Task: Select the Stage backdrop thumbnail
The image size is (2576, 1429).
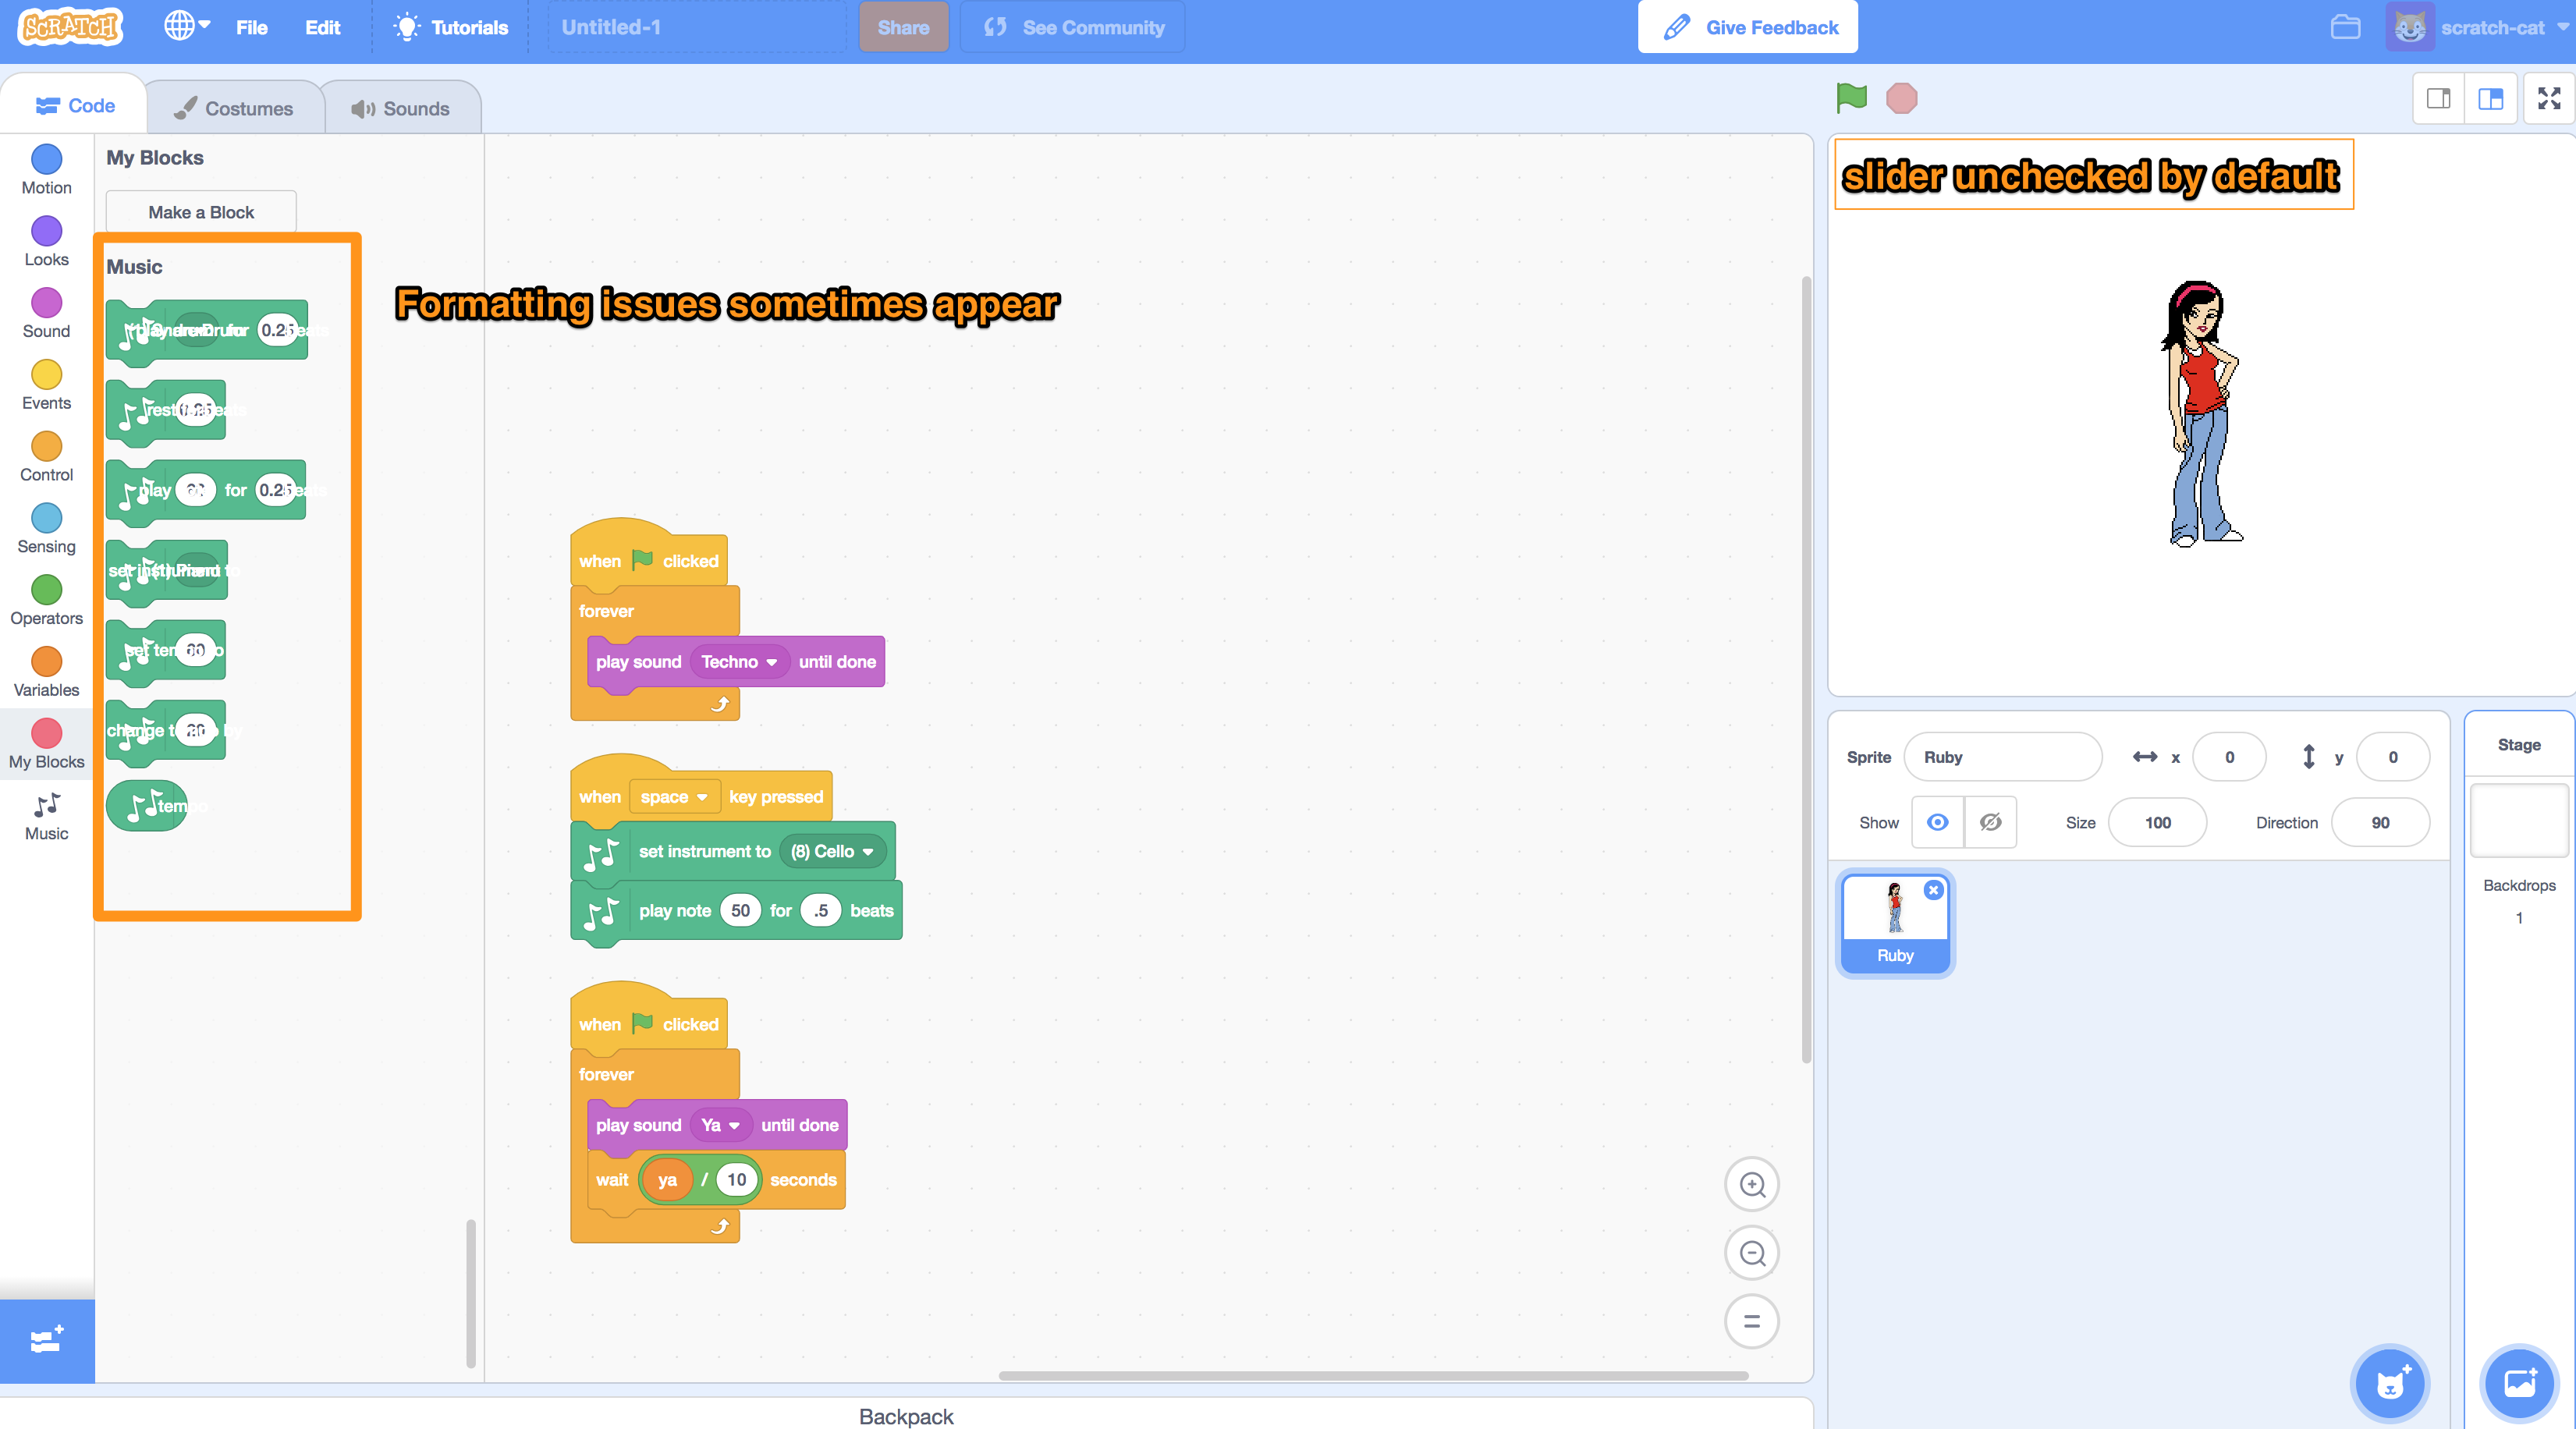Action: 2519,820
